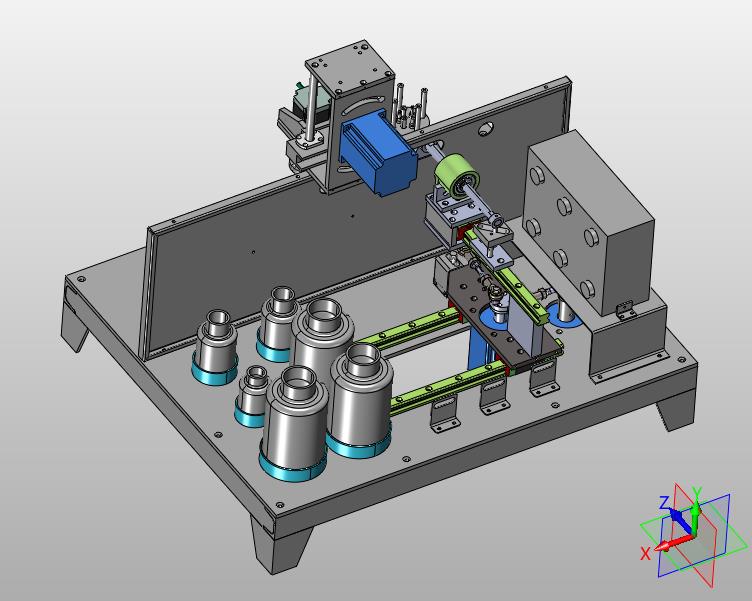752x601 pixels.
Task: Select the blue Z label of the triad
Action: click(x=664, y=503)
